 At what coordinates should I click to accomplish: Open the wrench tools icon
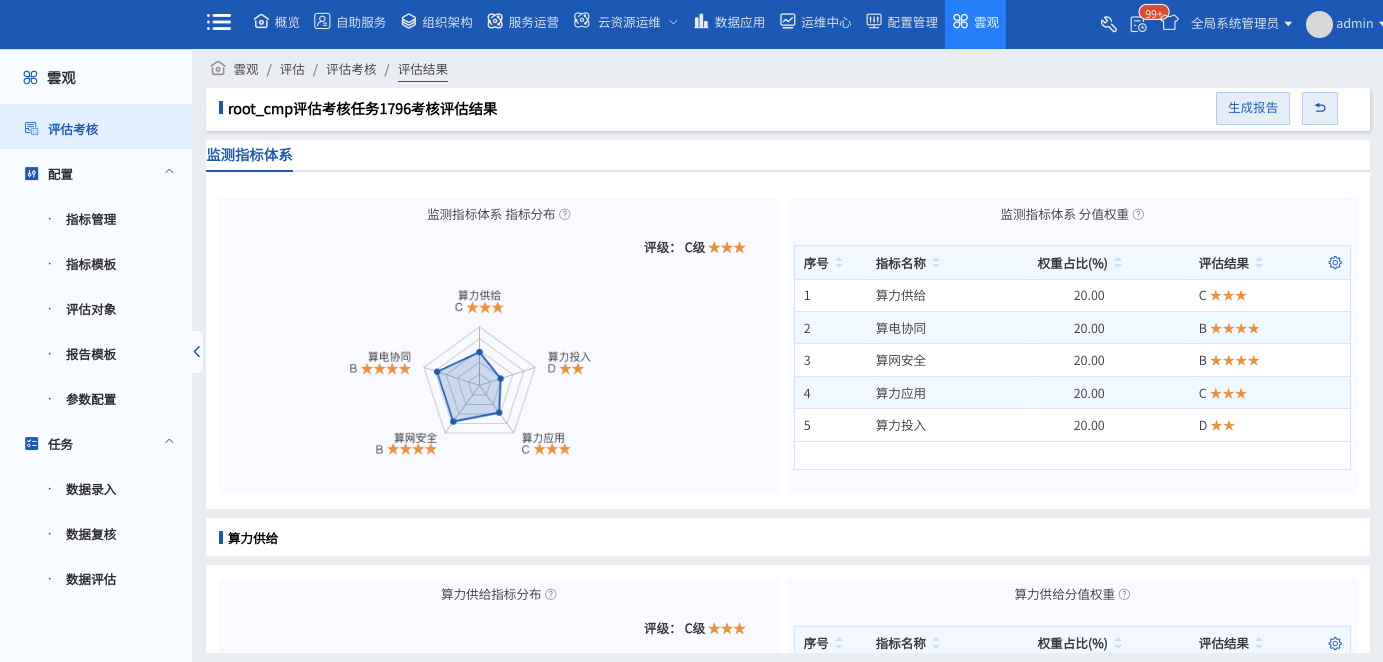tap(1108, 24)
